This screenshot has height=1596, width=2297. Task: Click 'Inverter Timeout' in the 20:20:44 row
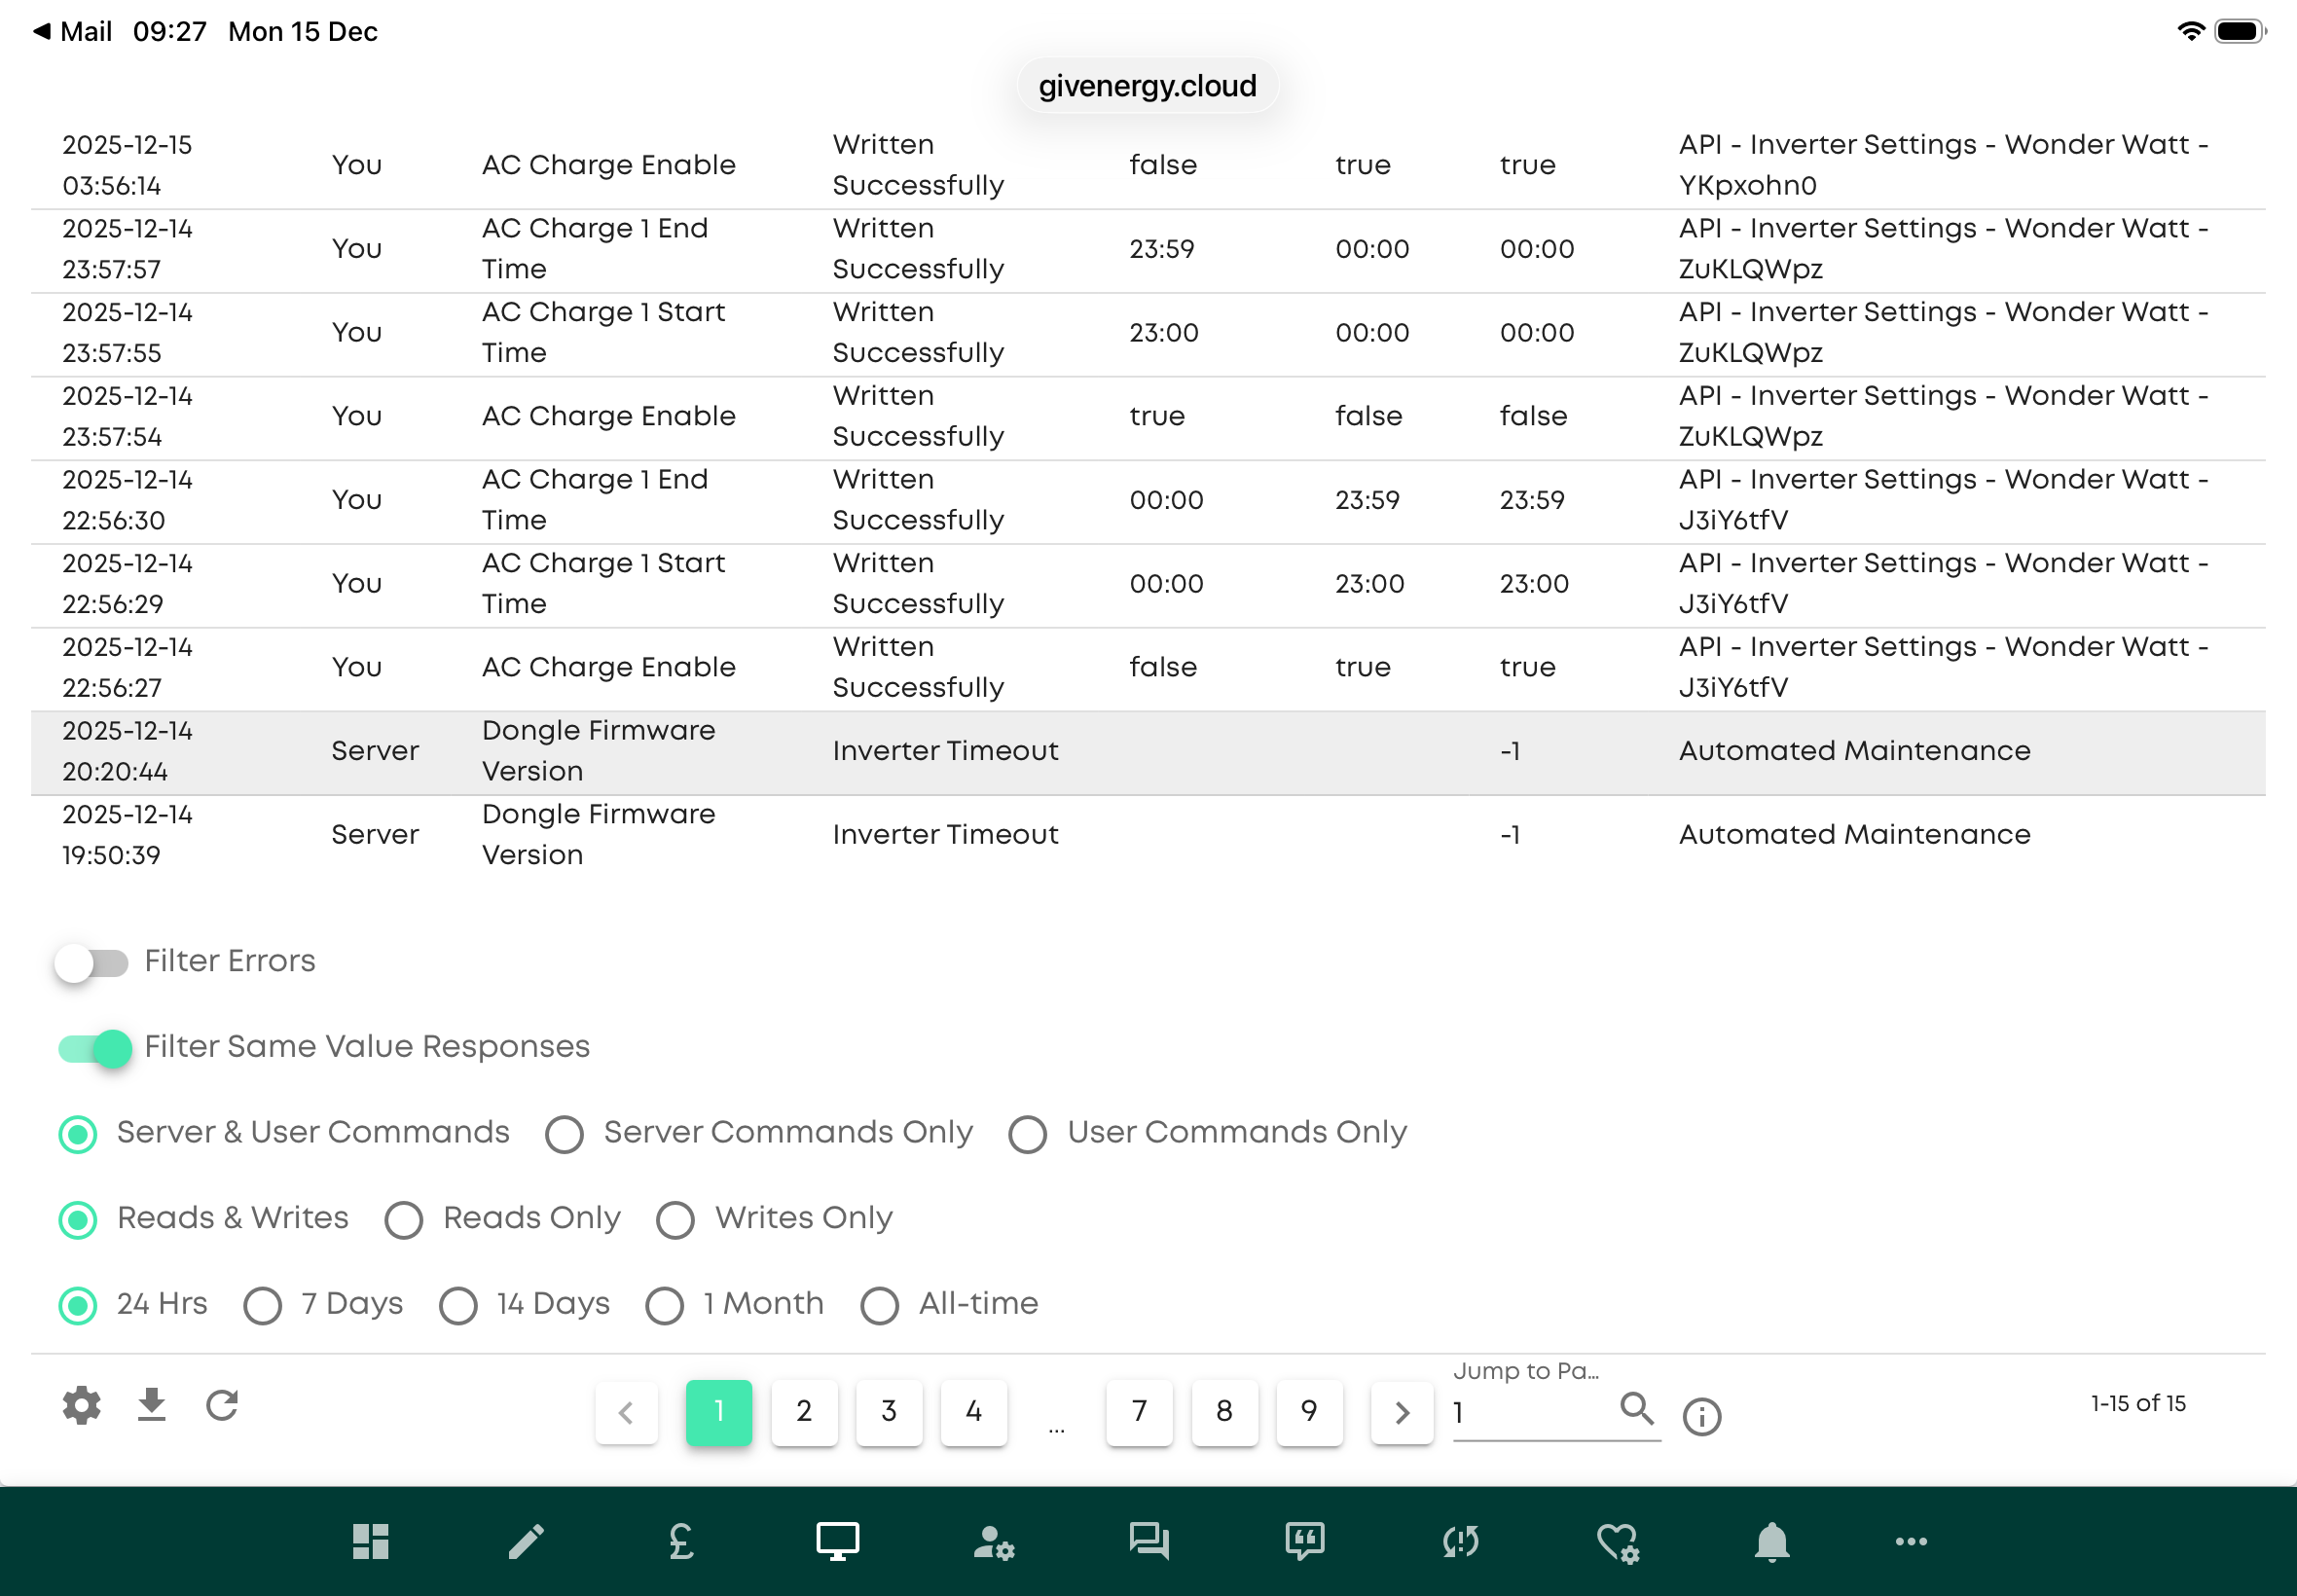point(945,751)
